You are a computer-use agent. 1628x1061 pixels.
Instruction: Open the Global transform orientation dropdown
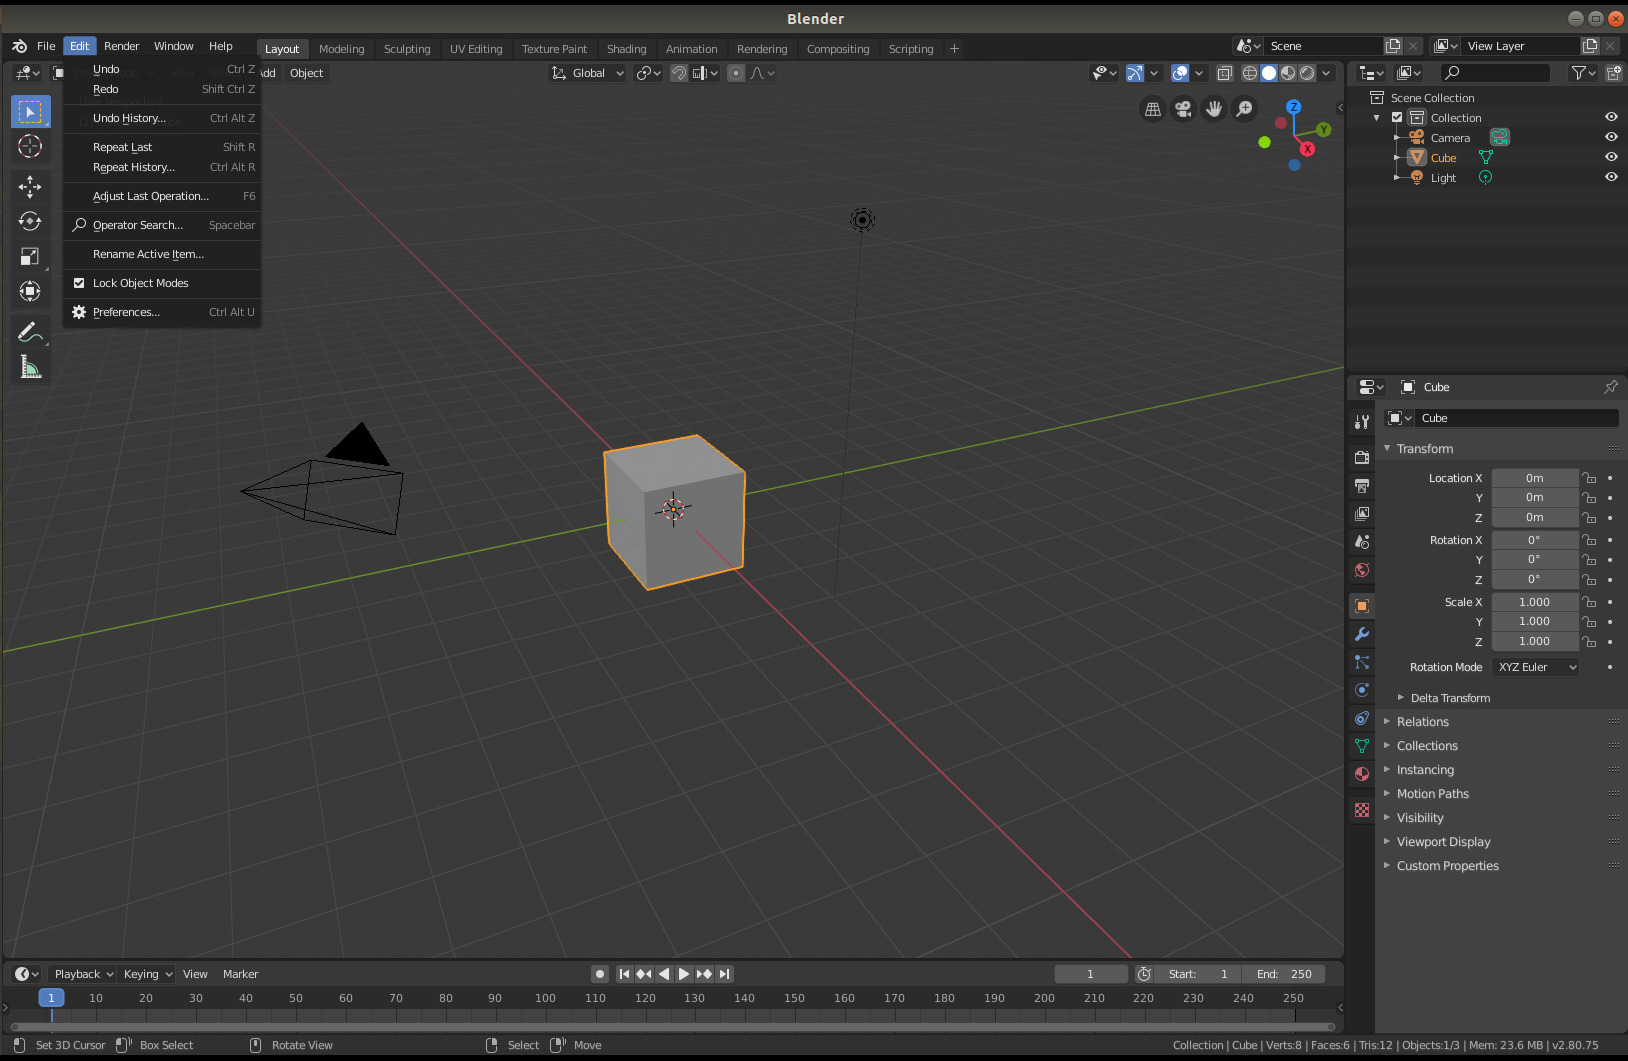588,73
